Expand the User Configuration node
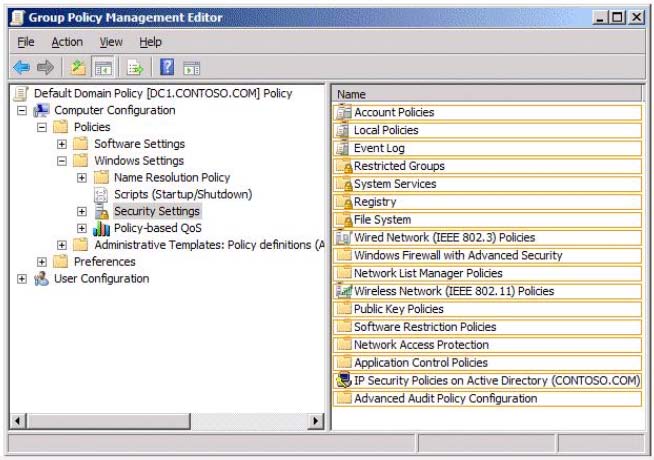The height and width of the screenshot is (460, 654). click(x=22, y=279)
